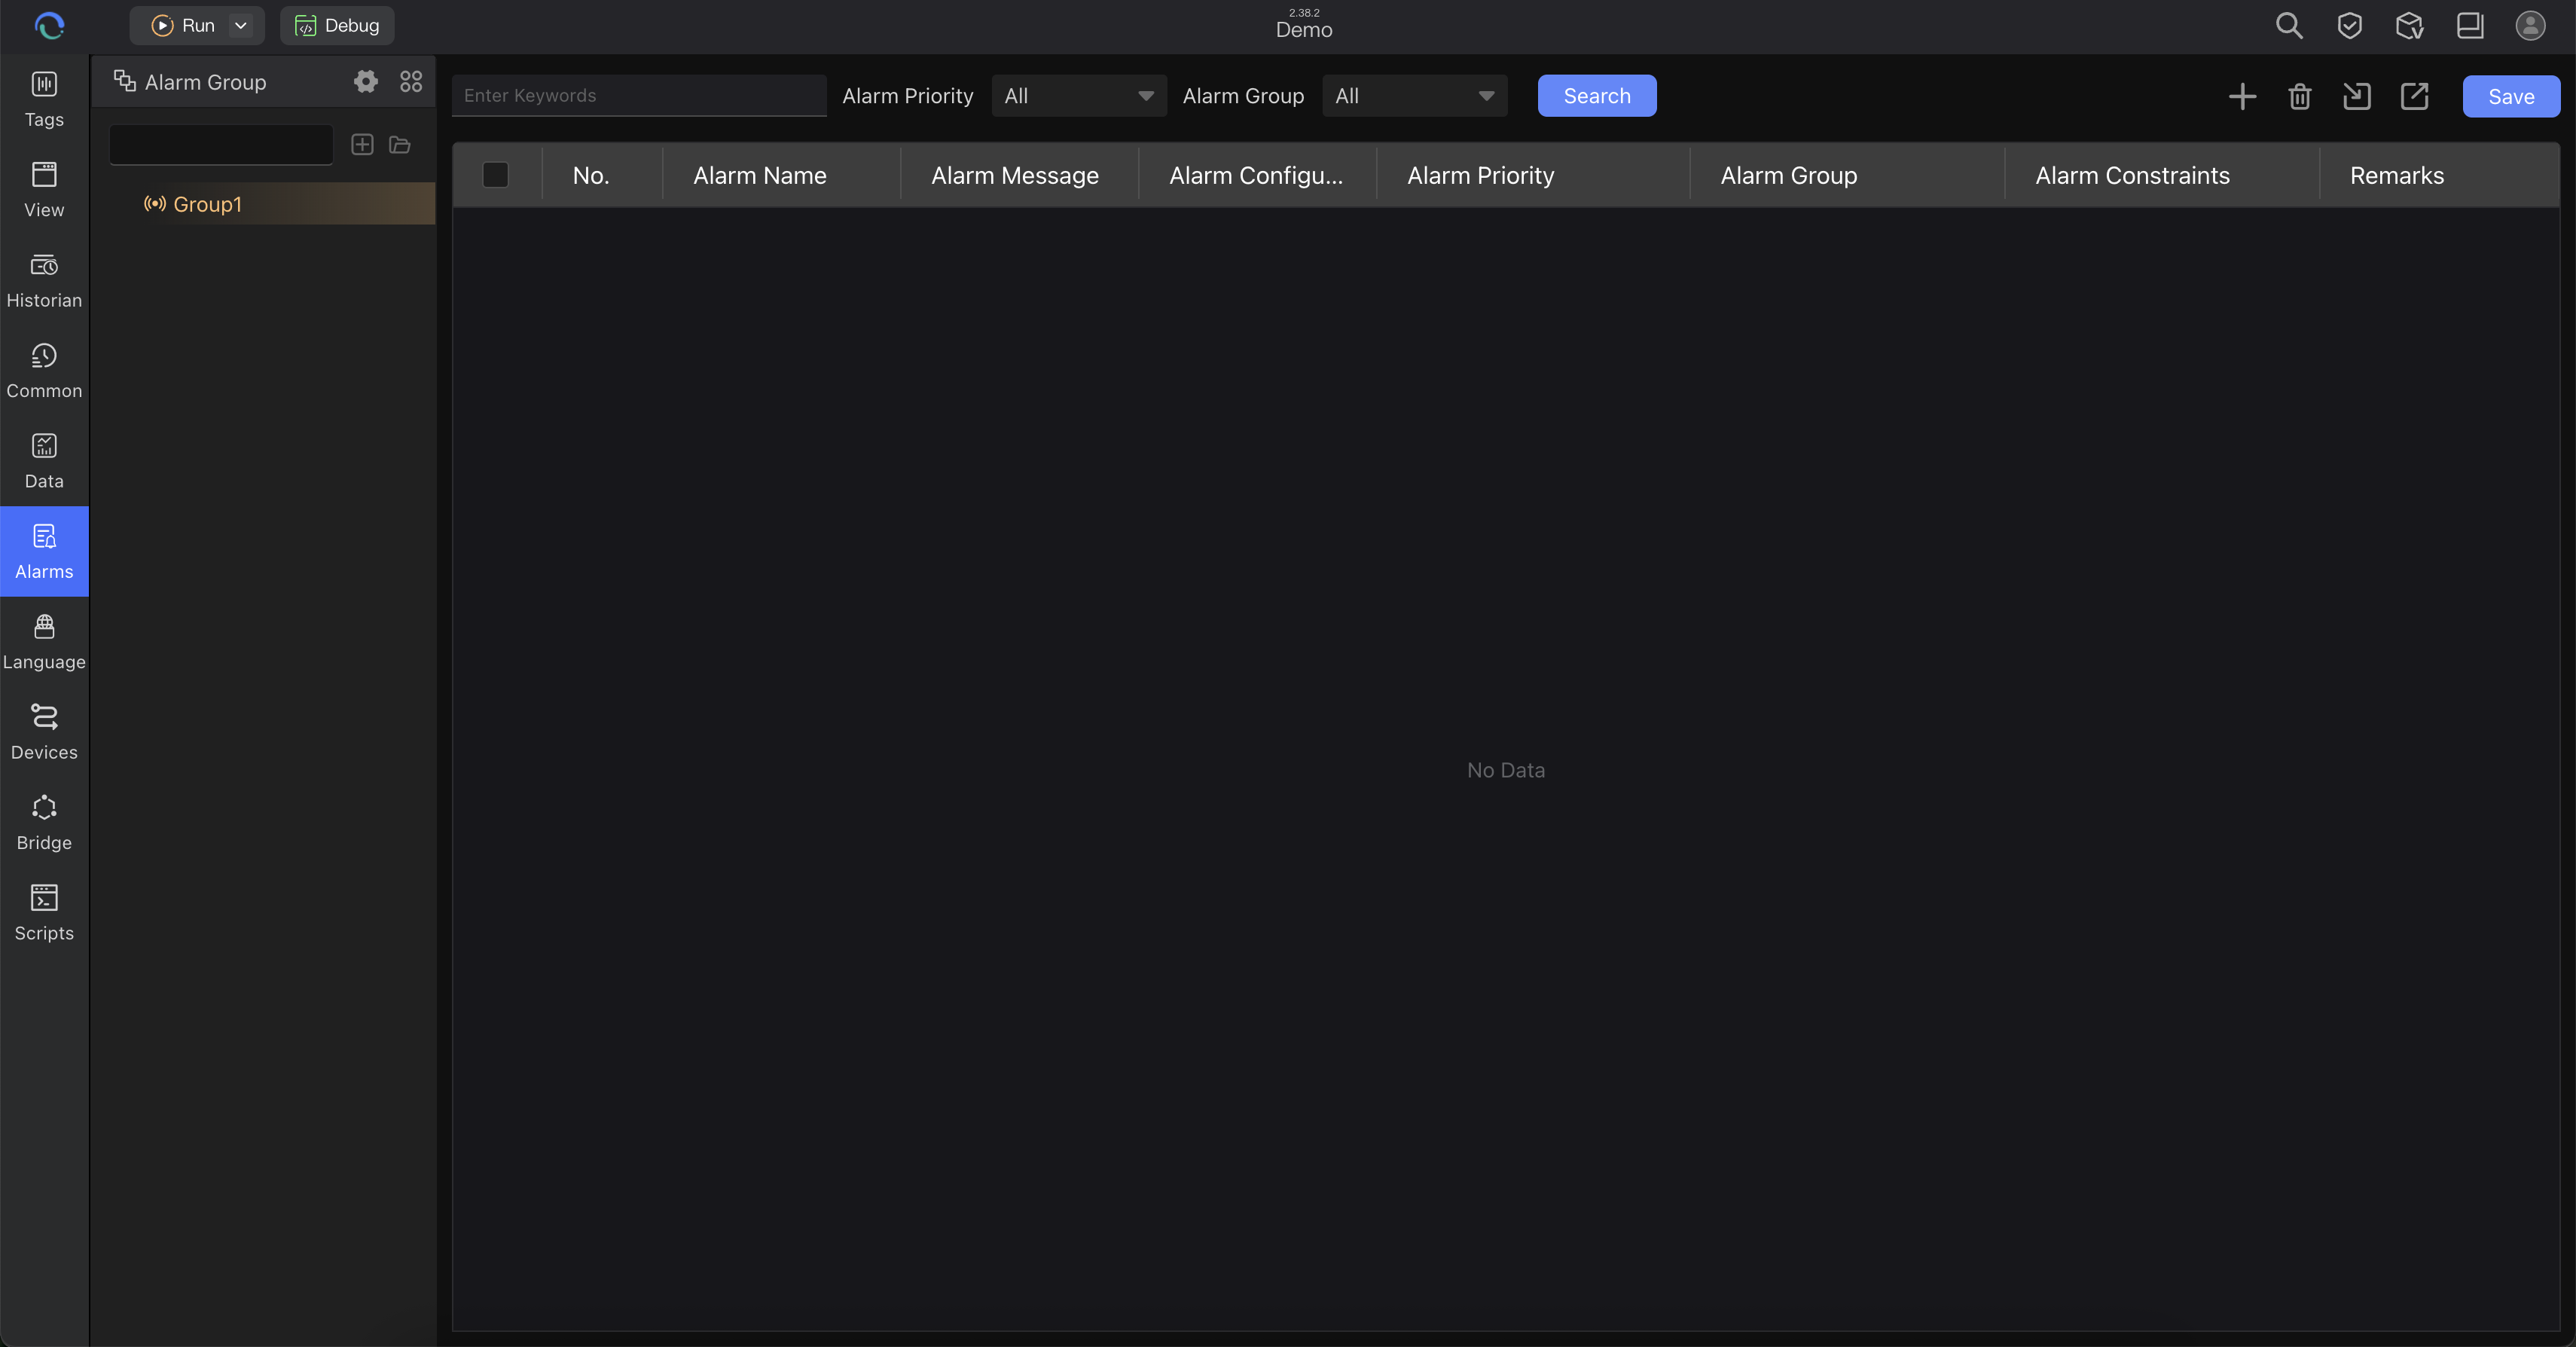The width and height of the screenshot is (2576, 1347).
Task: Click the open folder icon beside group search
Action: pyautogui.click(x=400, y=145)
